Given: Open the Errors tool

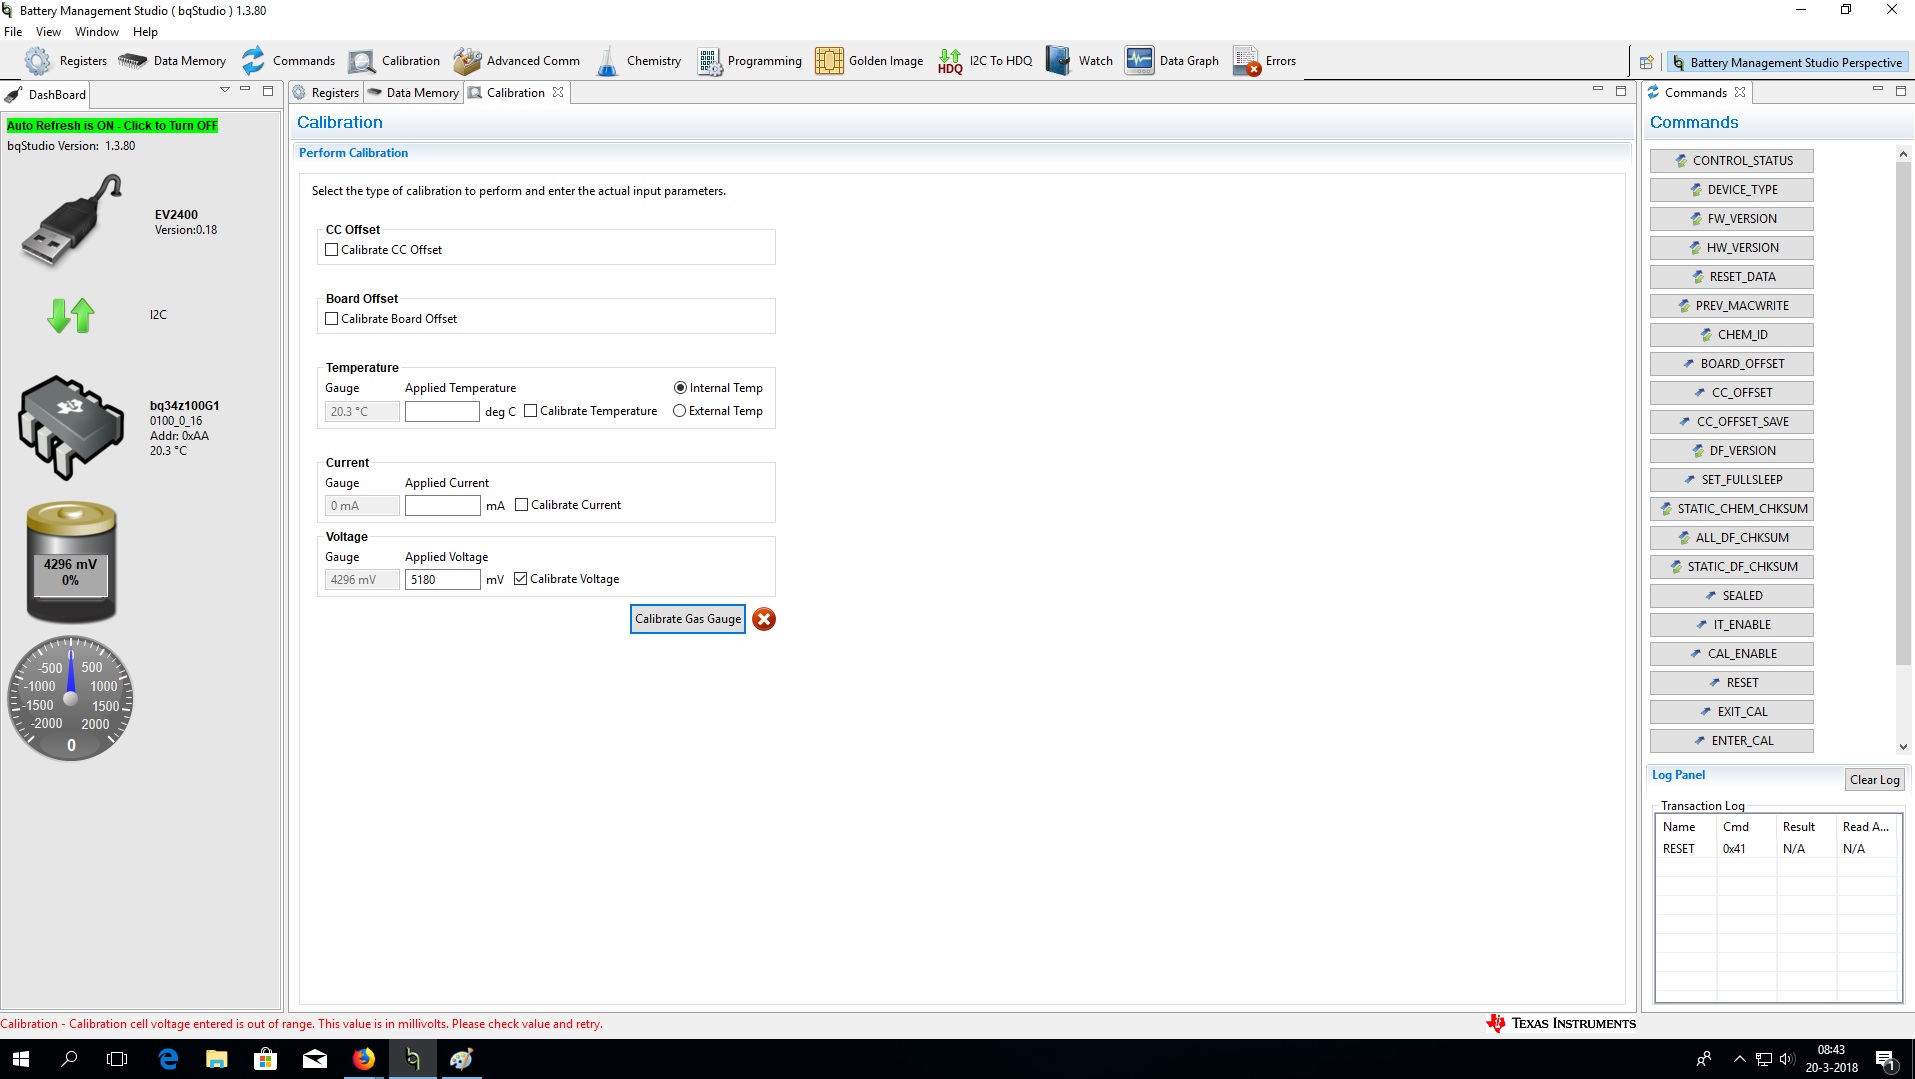Looking at the screenshot, I should pyautogui.click(x=1265, y=61).
